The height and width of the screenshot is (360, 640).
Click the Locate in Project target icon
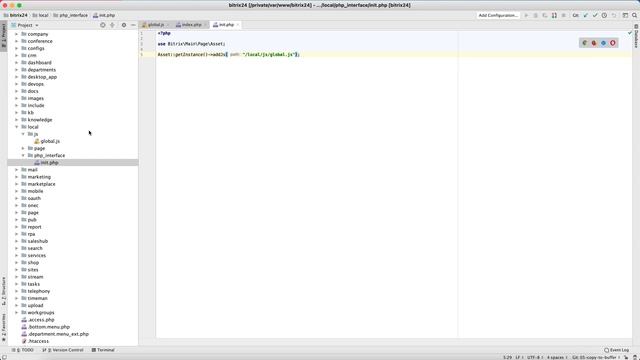[103, 25]
